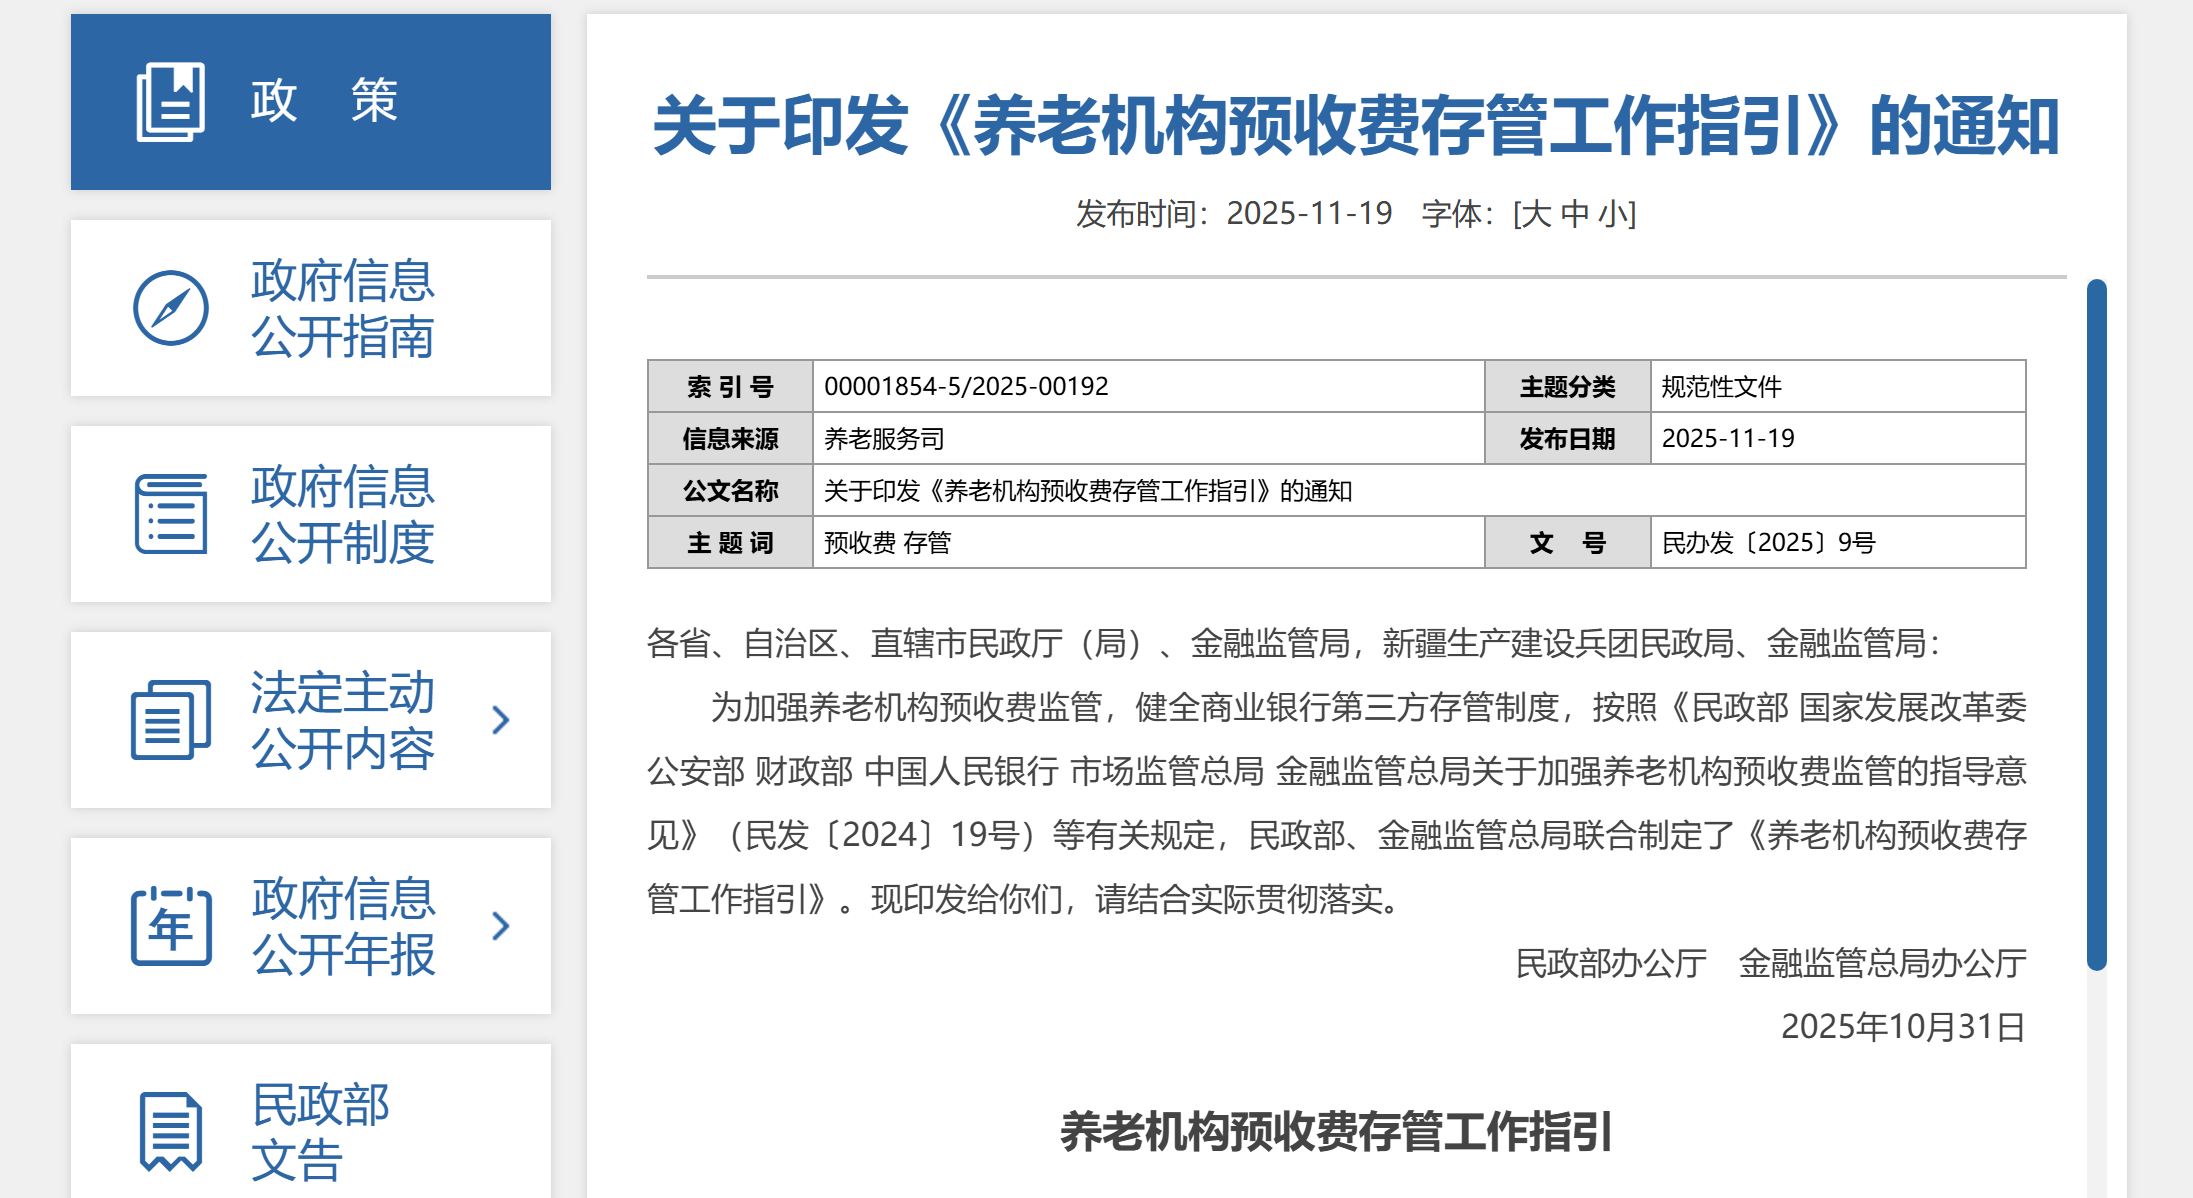Open 法定主动公开内容 menu item
The height and width of the screenshot is (1198, 2193).
[311, 720]
